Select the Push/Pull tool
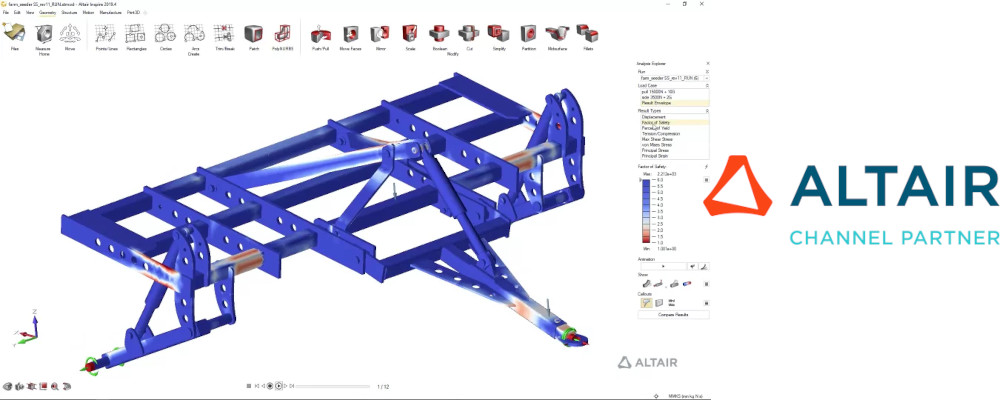 pyautogui.click(x=320, y=33)
